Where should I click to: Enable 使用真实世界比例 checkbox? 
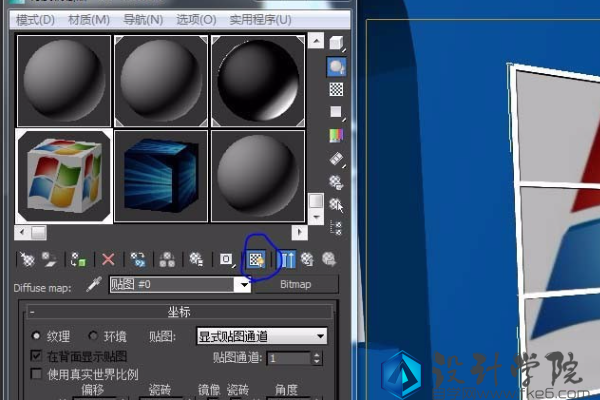coord(37,373)
